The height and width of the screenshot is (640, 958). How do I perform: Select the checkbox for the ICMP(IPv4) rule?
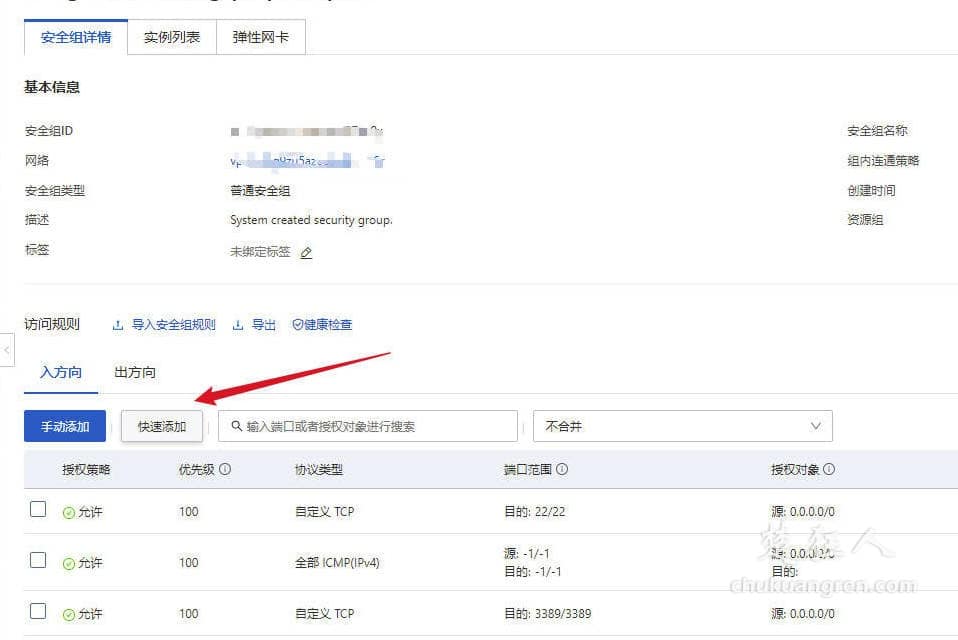click(x=38, y=562)
